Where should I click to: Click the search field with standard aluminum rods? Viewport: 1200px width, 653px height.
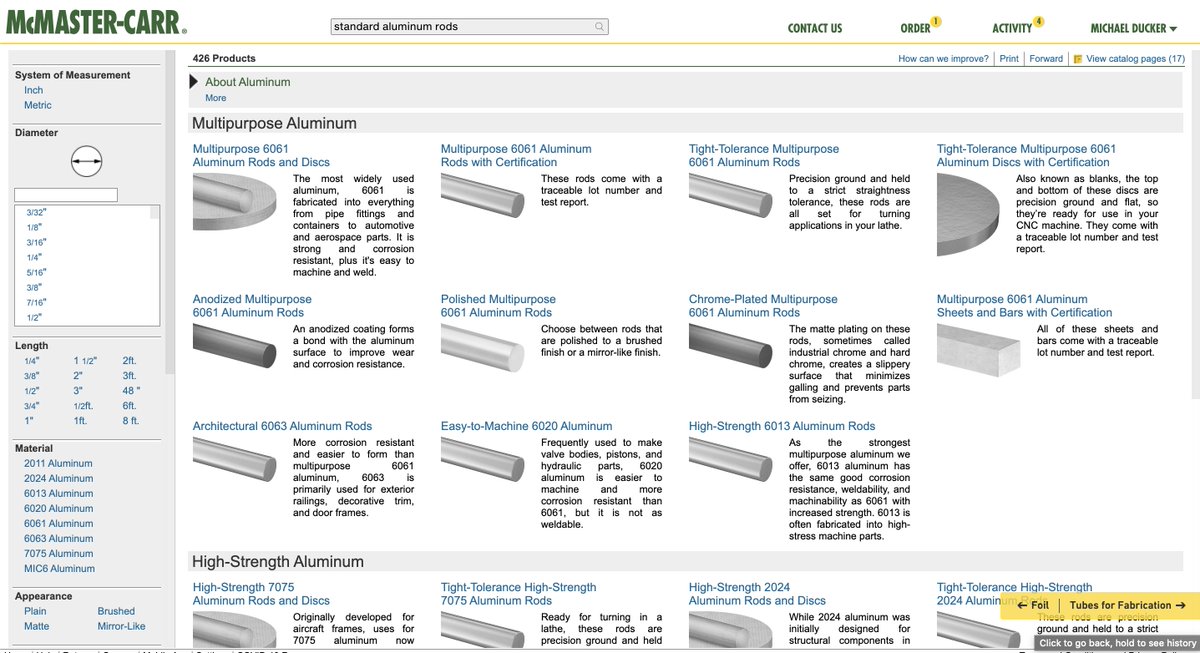point(470,27)
